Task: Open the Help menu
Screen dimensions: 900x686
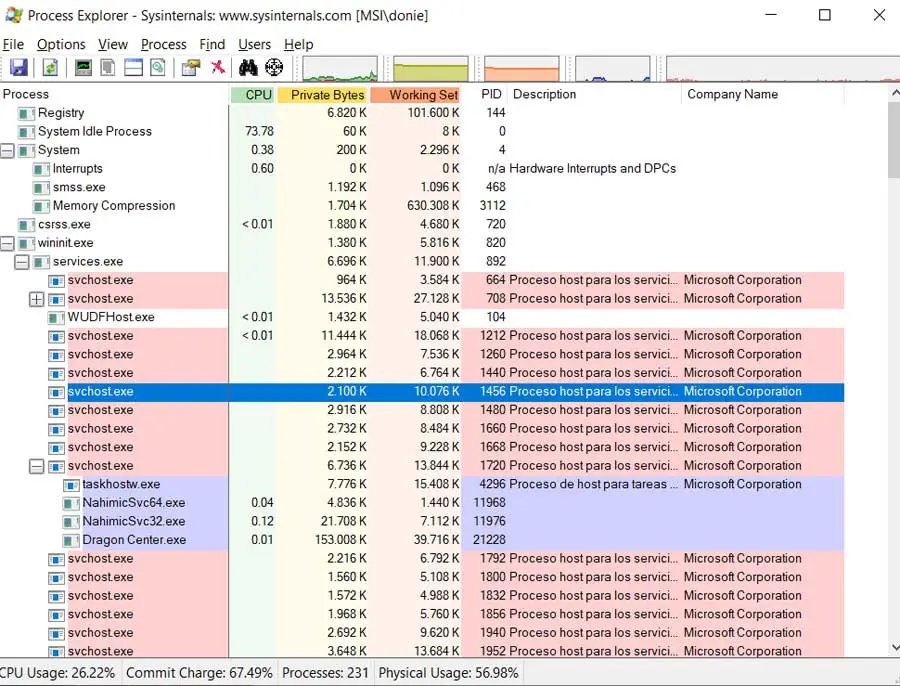Action: point(298,44)
